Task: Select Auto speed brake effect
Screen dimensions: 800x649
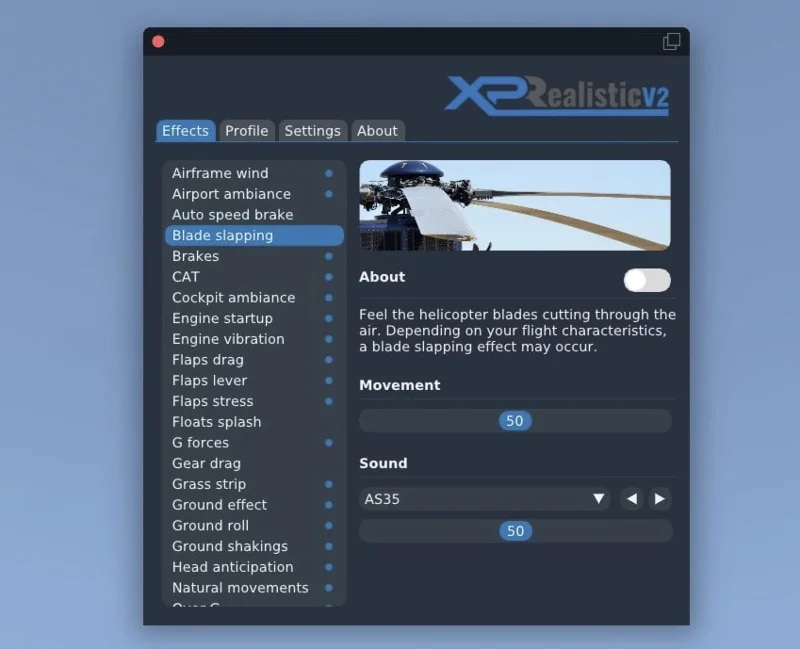Action: pos(254,215)
